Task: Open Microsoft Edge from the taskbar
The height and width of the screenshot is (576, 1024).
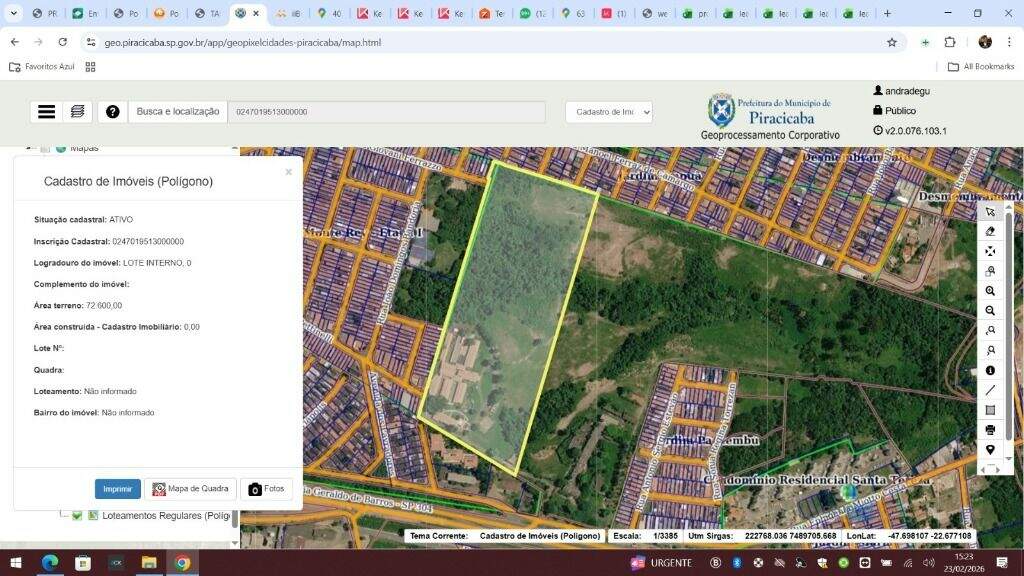Action: point(50,562)
